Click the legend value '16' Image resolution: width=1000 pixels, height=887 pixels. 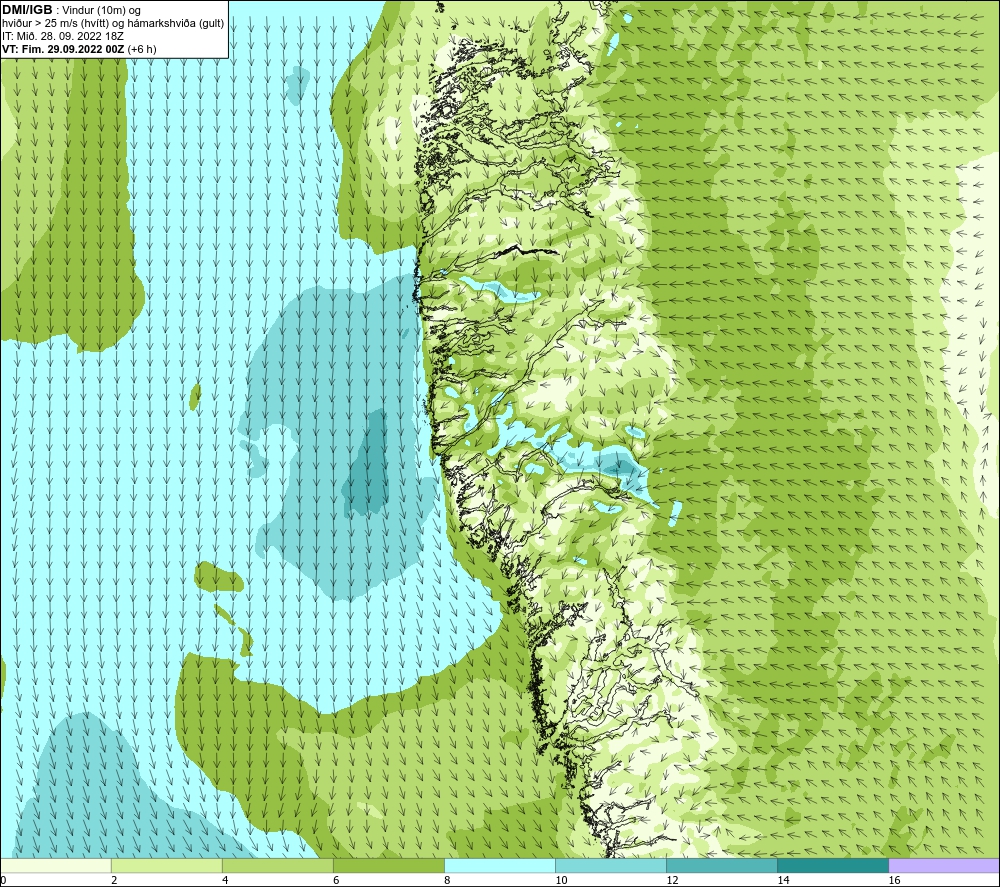(x=894, y=880)
